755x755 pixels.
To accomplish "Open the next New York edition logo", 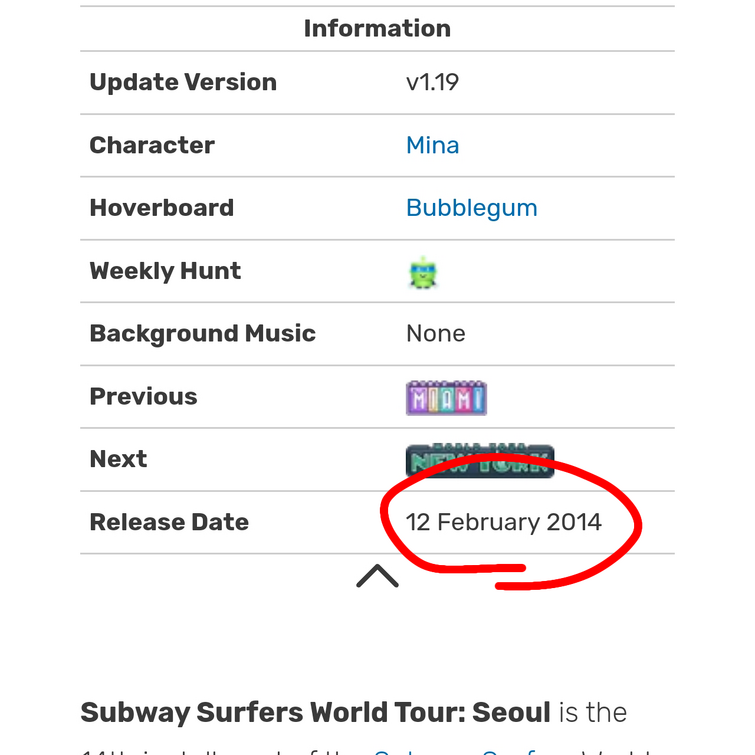I will pos(480,460).
